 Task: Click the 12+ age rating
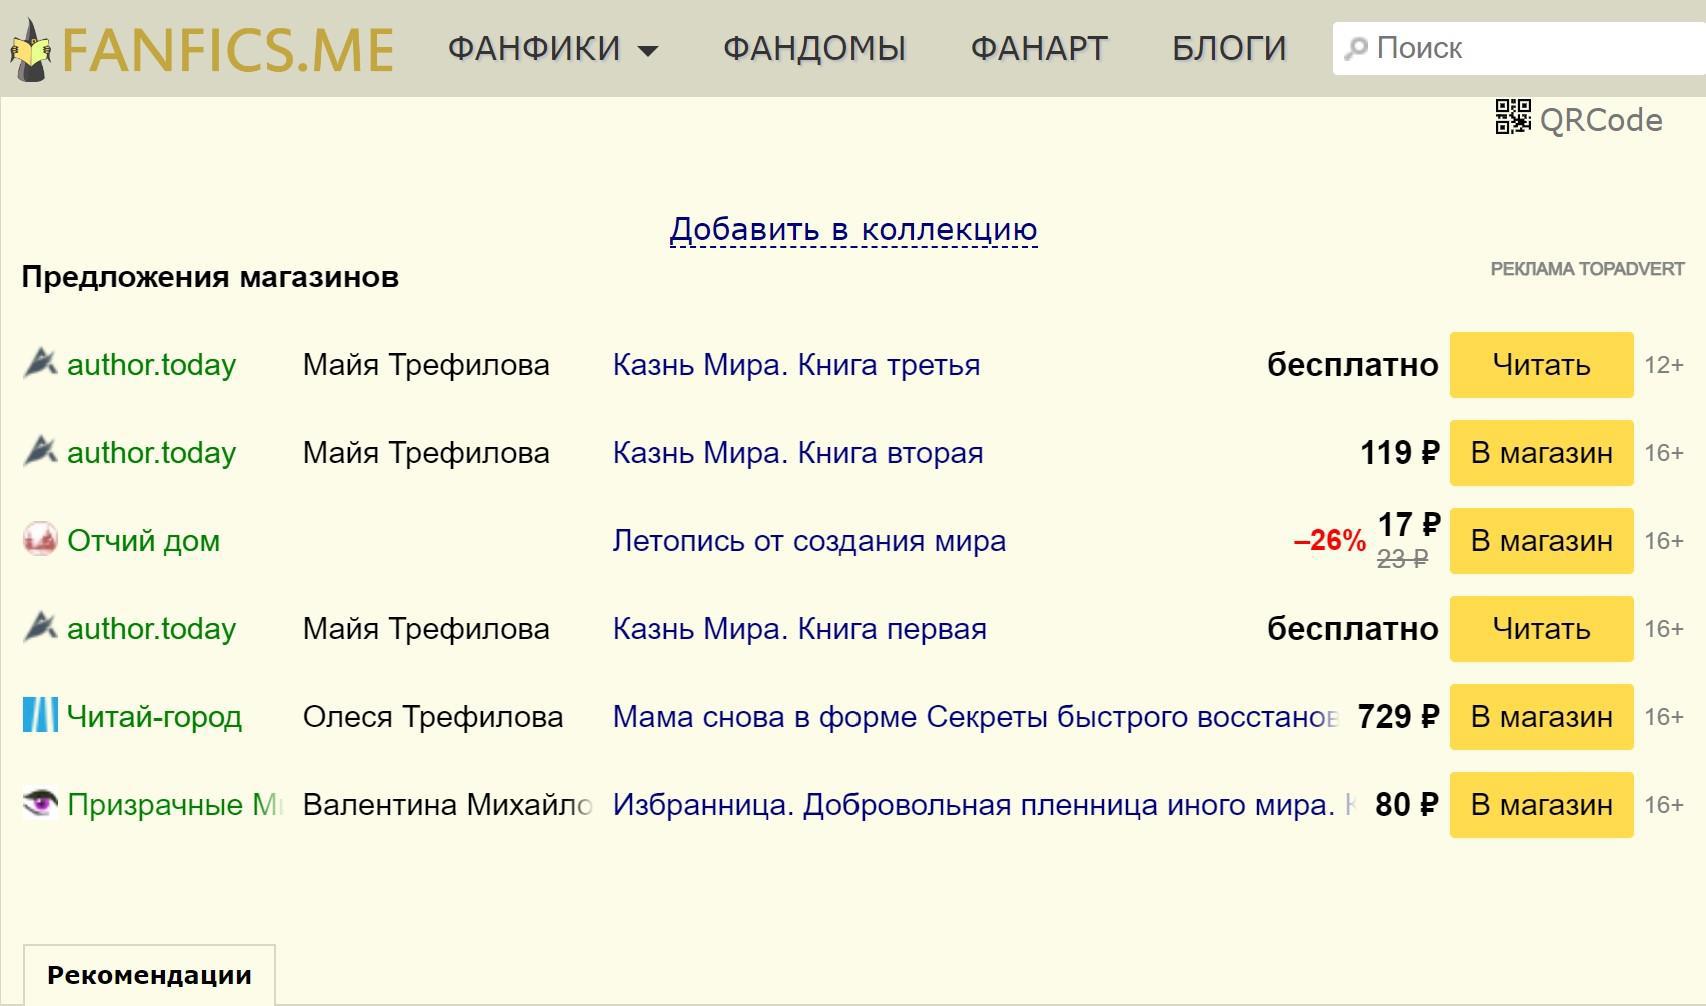tap(1664, 365)
